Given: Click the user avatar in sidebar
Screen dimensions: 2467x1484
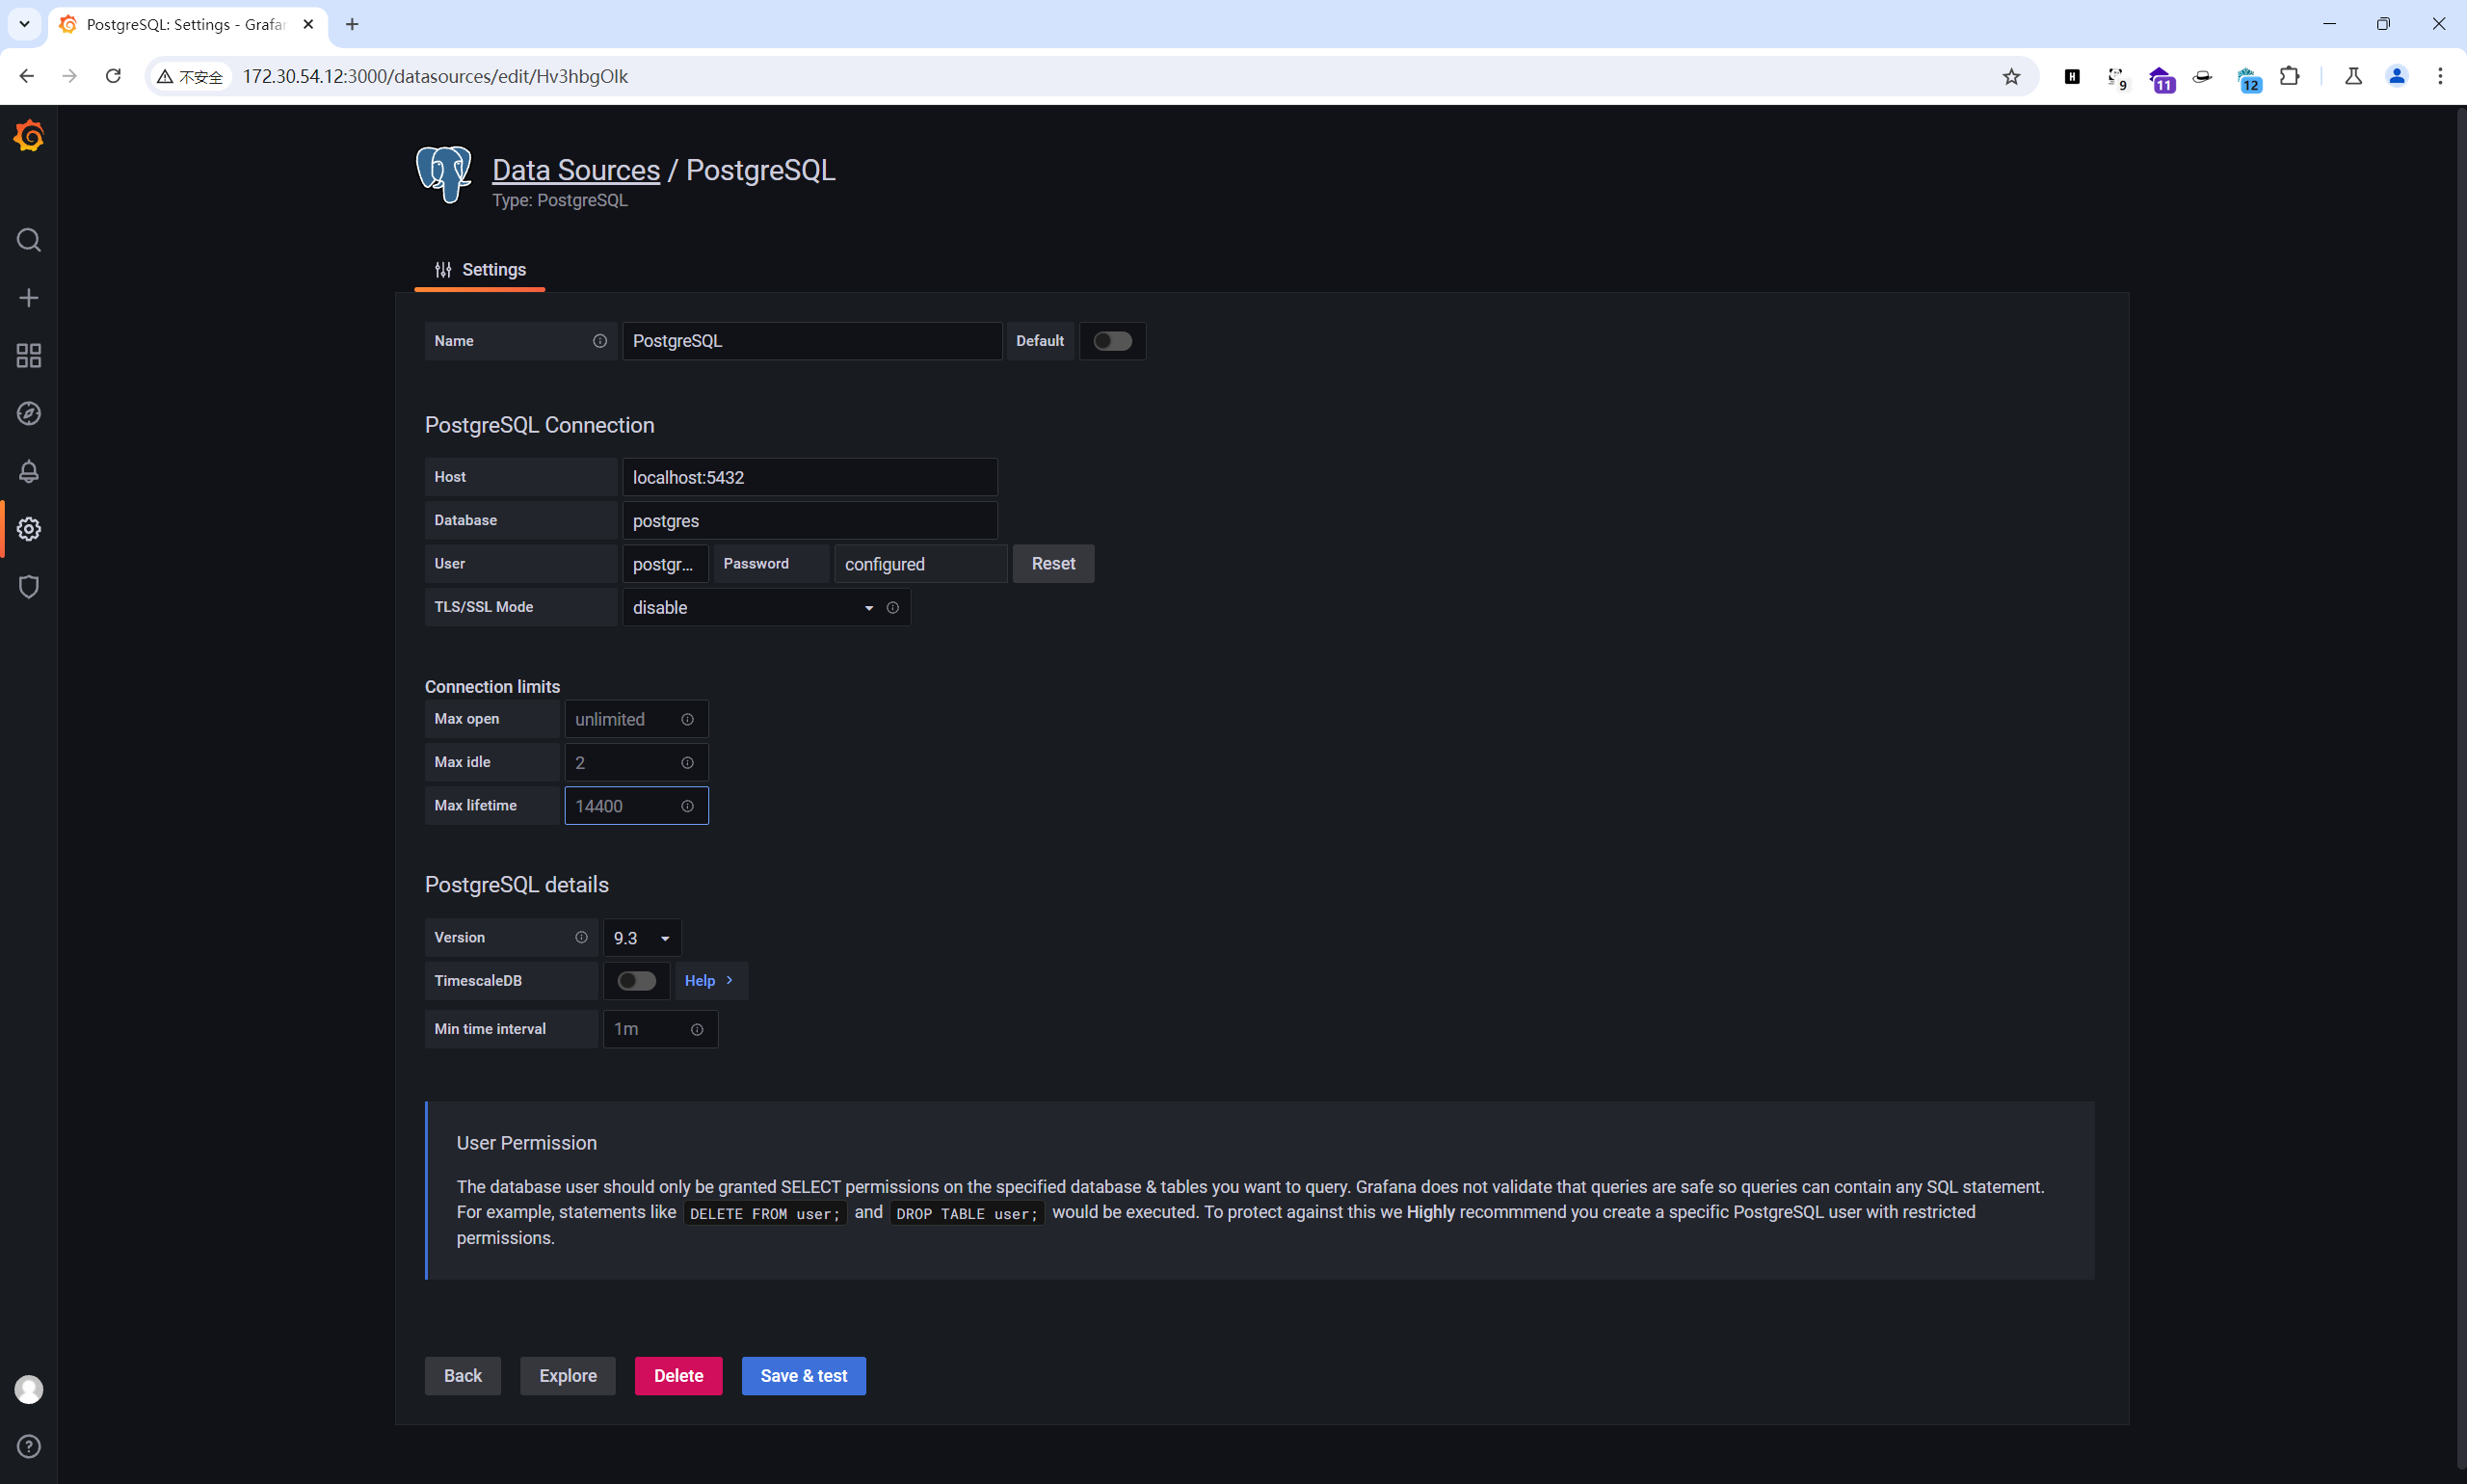Looking at the screenshot, I should [x=29, y=1389].
